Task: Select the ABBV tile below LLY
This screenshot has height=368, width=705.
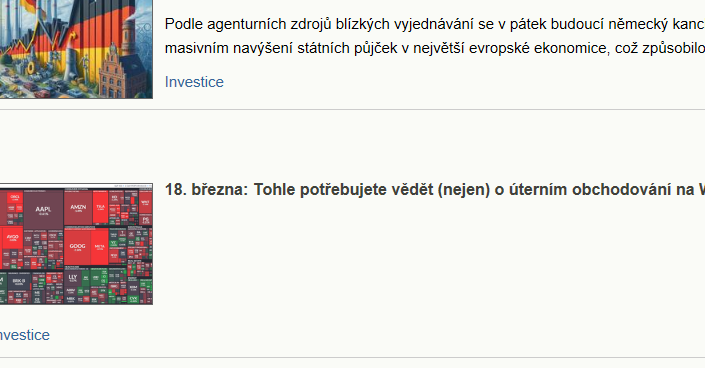Action: tap(71, 291)
